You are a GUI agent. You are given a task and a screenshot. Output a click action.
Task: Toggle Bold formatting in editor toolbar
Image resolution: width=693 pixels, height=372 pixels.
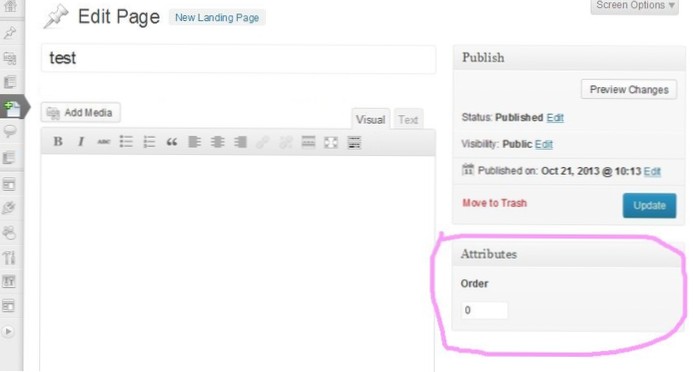point(58,142)
